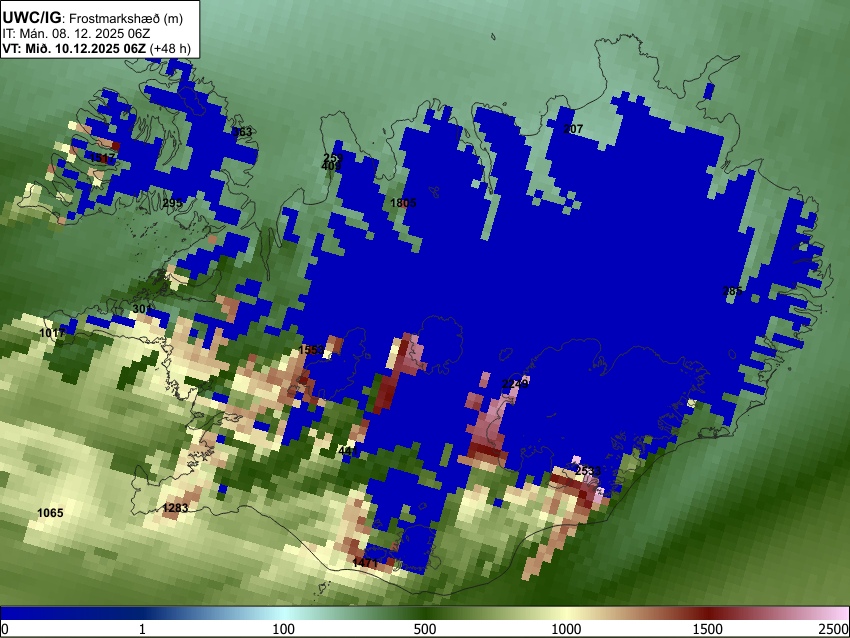
Task: Click the map value label 1517
Action: click(x=103, y=158)
